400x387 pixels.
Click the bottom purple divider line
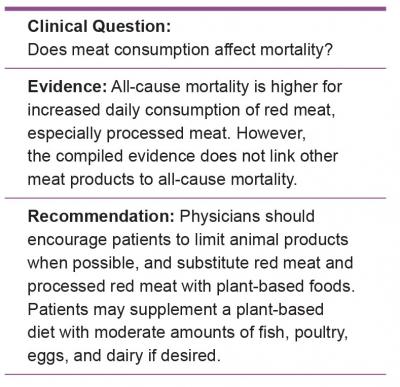[195, 374]
